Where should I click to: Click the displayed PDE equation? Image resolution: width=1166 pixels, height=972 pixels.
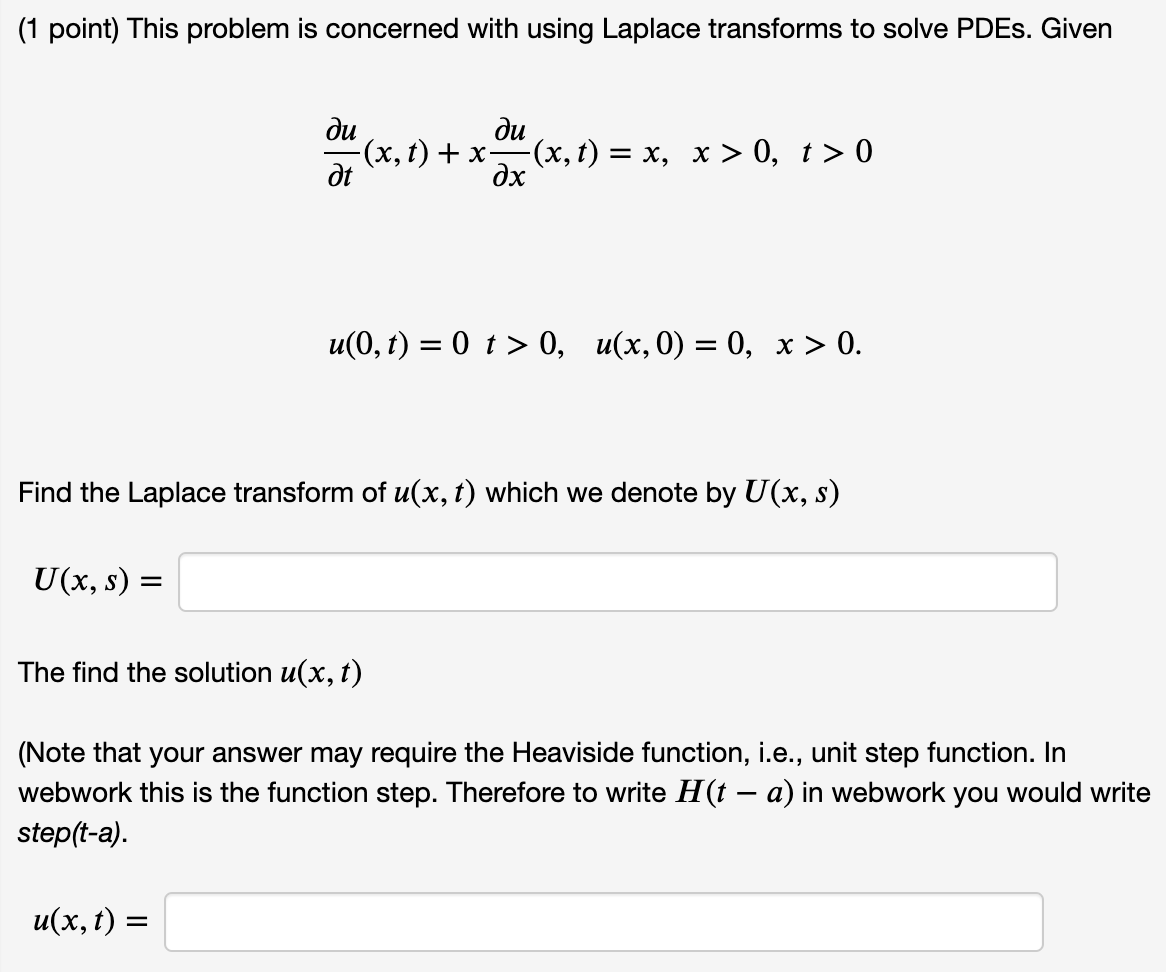[x=597, y=152]
